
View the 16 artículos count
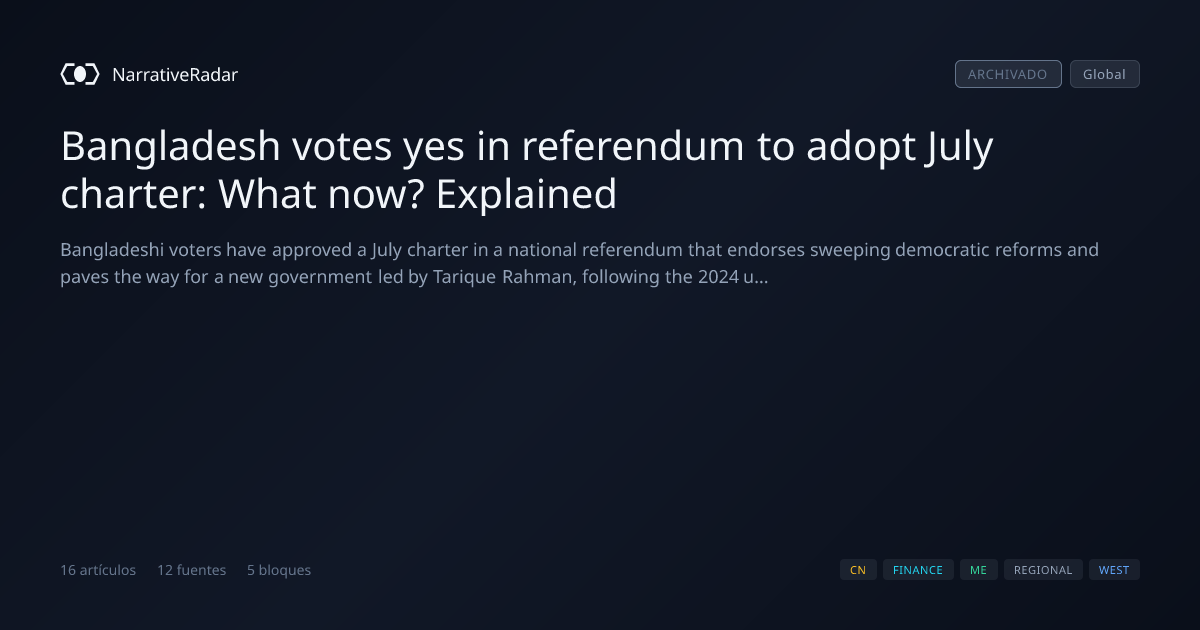coord(98,570)
